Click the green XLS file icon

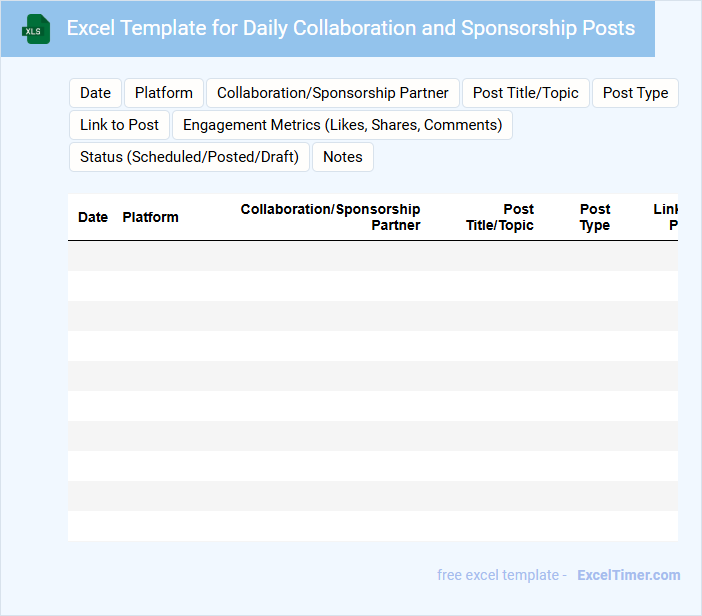pos(36,29)
